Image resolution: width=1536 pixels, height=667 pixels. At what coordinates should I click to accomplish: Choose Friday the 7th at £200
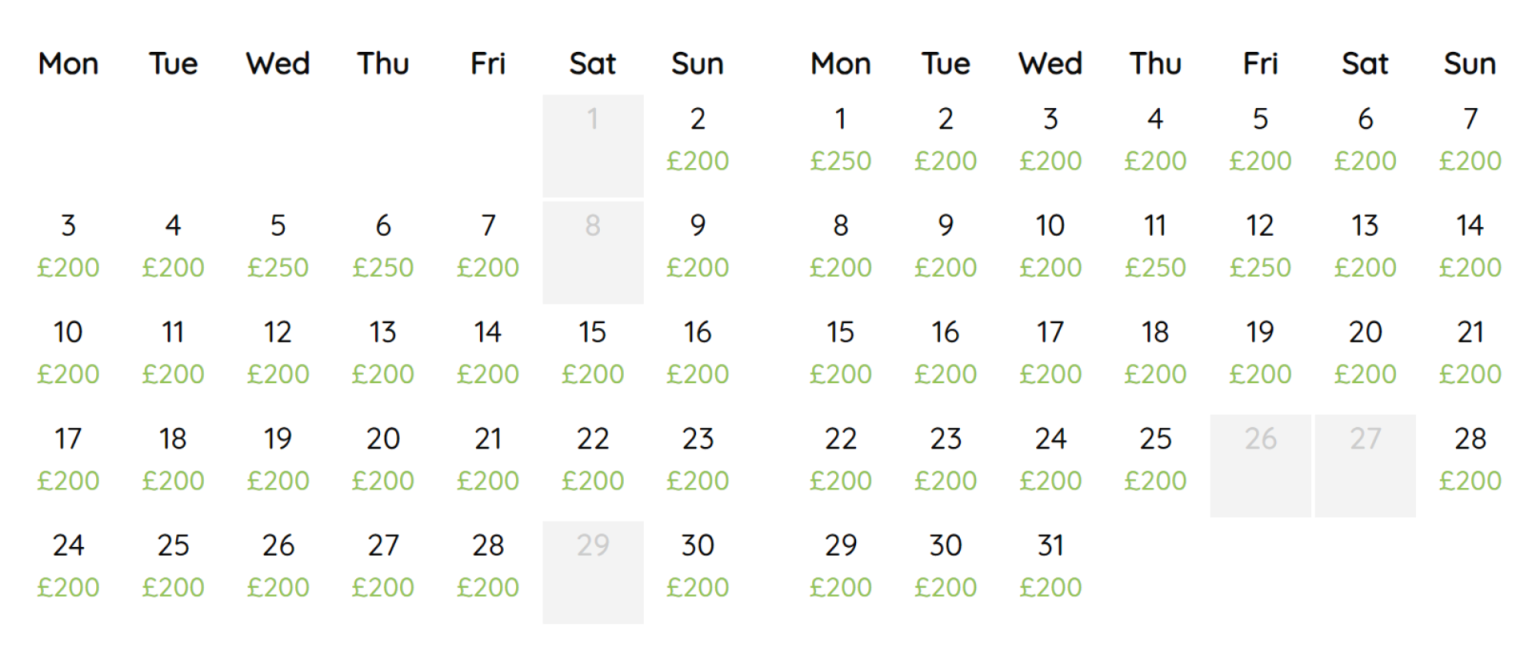point(488,246)
